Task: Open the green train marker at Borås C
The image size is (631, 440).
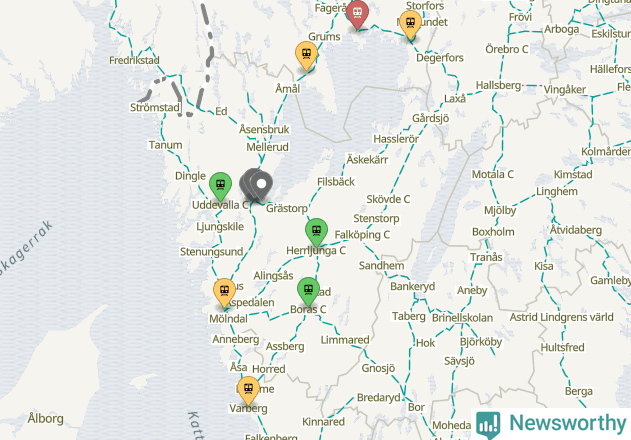Action: (x=308, y=291)
